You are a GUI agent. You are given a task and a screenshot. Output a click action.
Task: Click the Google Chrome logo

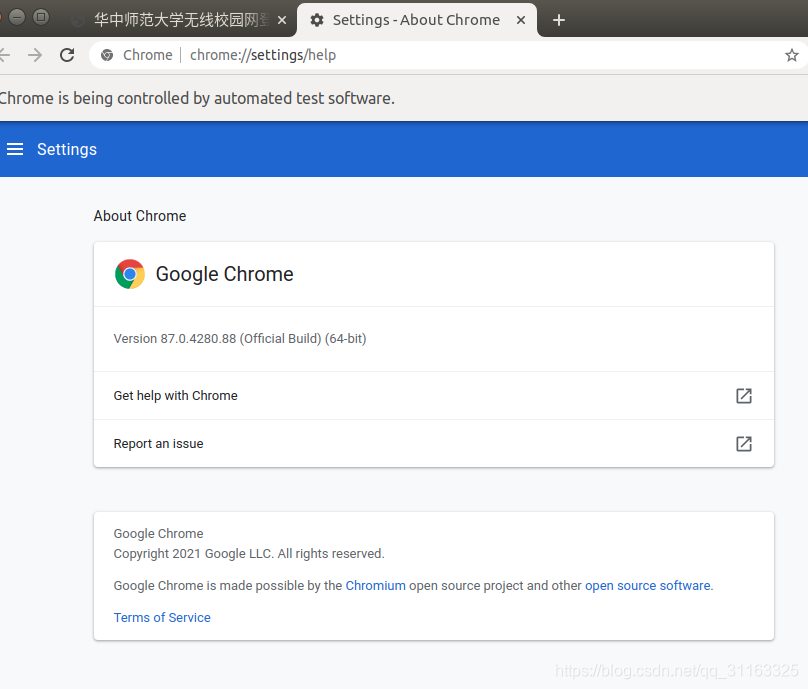(130, 274)
